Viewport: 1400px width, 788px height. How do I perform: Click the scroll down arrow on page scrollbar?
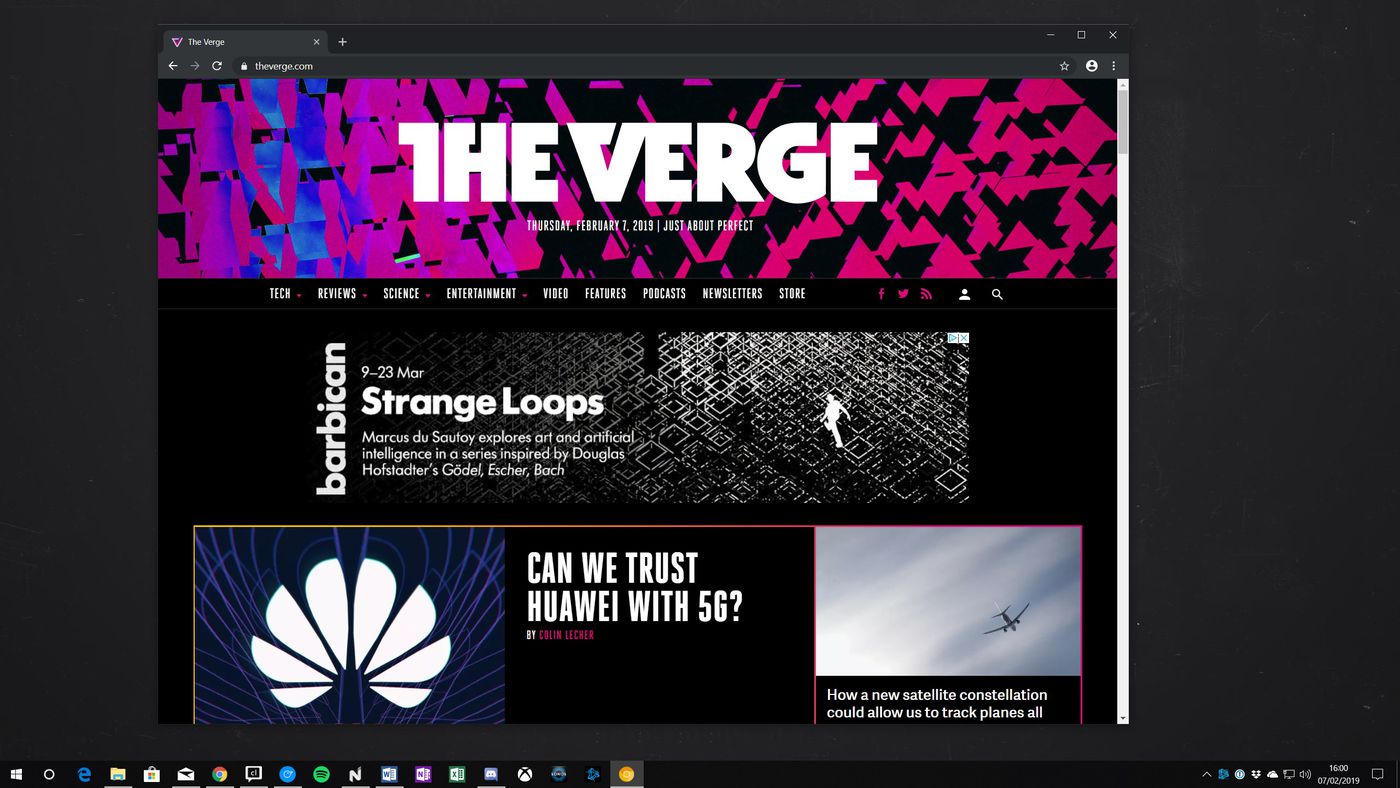pos(1122,717)
